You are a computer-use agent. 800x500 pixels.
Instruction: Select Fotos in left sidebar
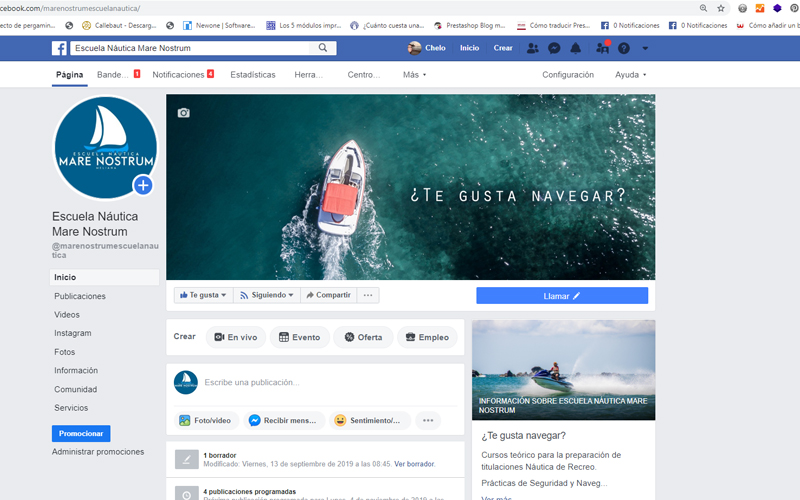[65, 352]
